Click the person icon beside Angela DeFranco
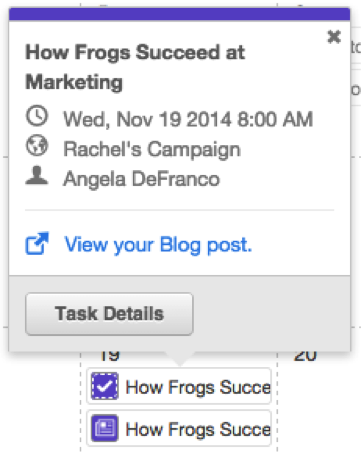361x454 pixels. pos(37,175)
